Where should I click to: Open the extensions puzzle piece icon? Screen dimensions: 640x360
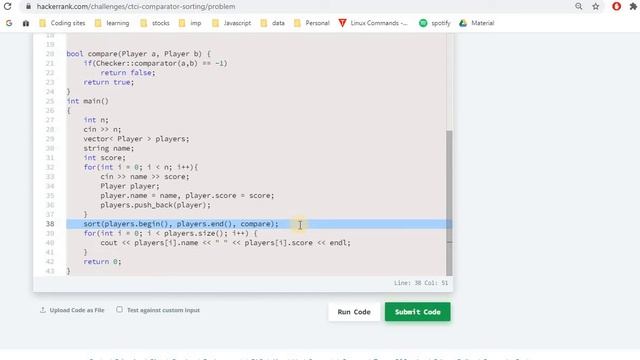click(633, 7)
